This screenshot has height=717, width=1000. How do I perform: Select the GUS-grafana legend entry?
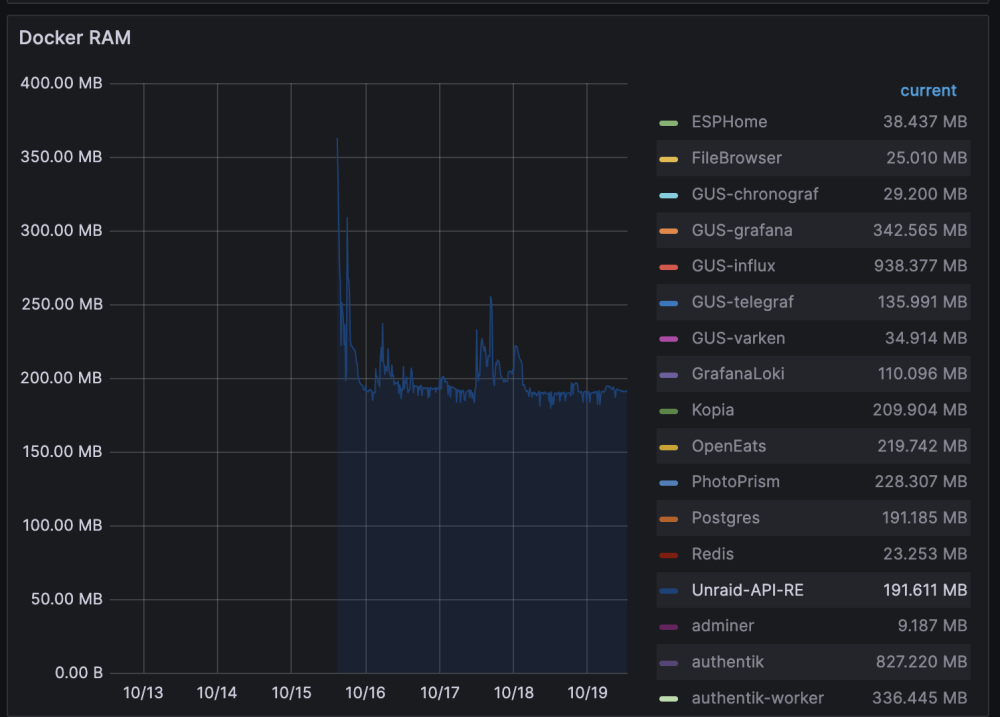(742, 230)
